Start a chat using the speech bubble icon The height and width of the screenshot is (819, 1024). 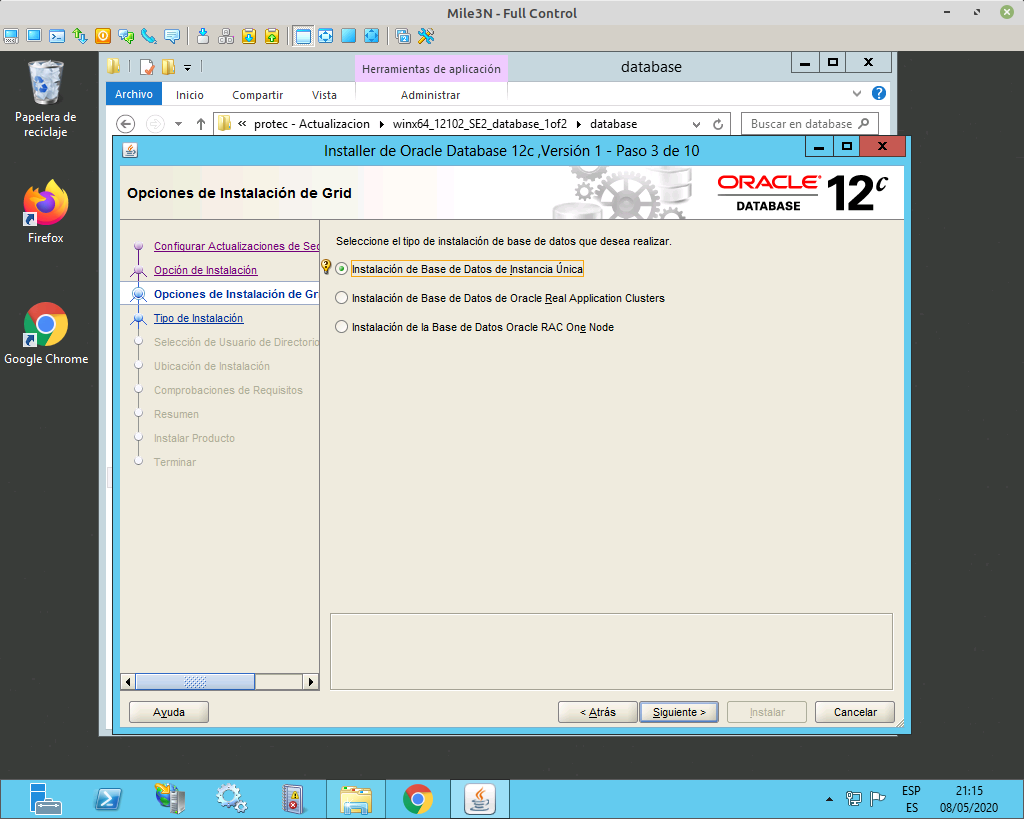[170, 36]
